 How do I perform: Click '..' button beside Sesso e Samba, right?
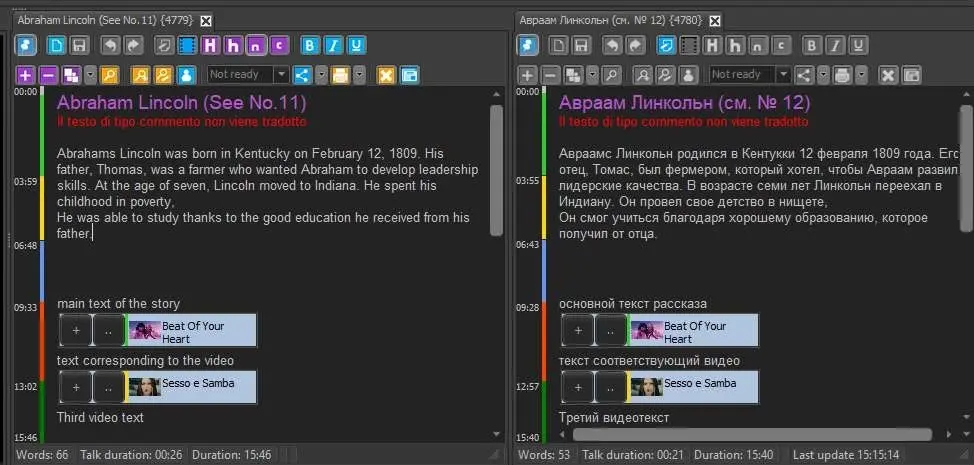610,387
